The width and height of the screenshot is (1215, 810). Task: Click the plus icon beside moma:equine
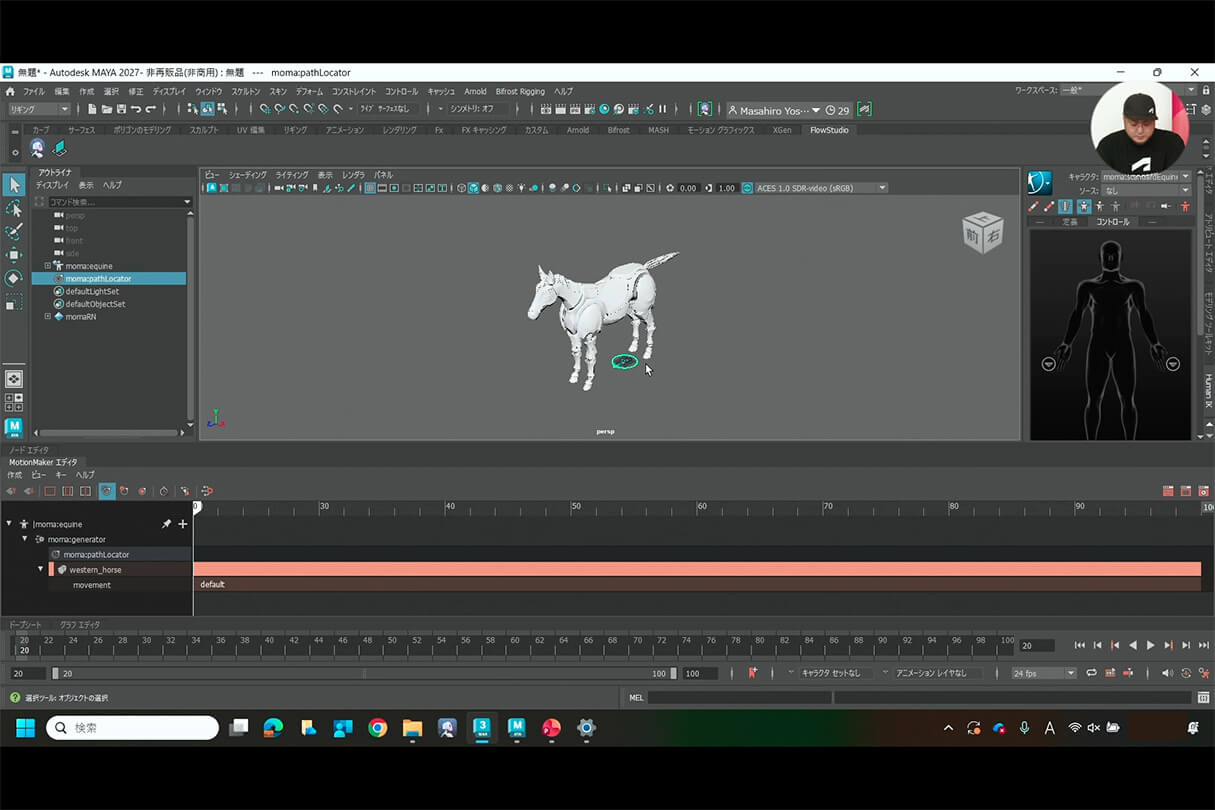[182, 524]
